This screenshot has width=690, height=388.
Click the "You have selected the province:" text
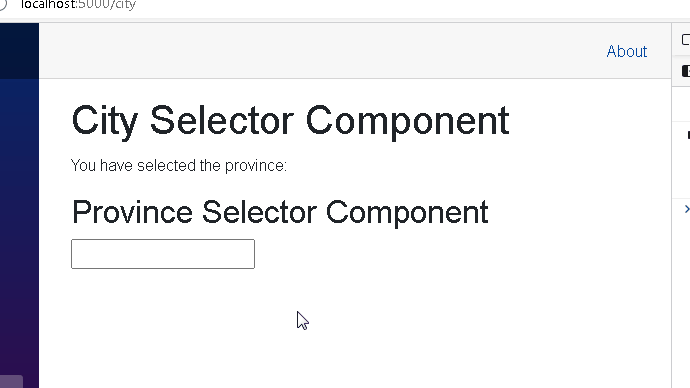point(179,166)
